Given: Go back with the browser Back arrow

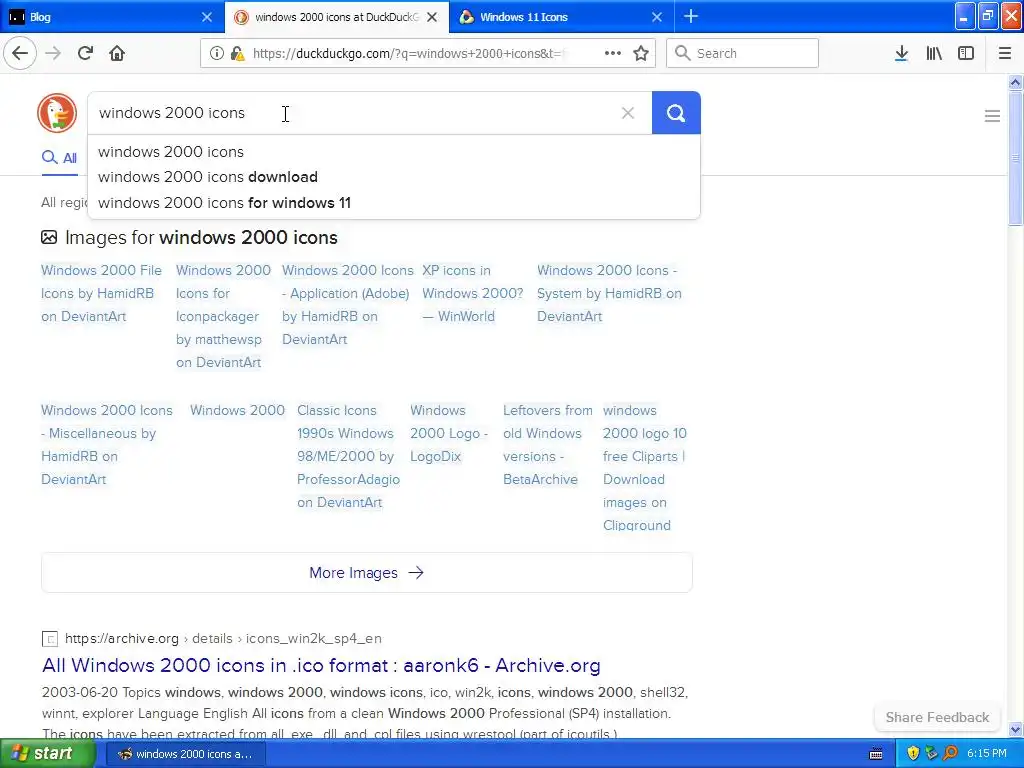Looking at the screenshot, I should tap(20, 53).
